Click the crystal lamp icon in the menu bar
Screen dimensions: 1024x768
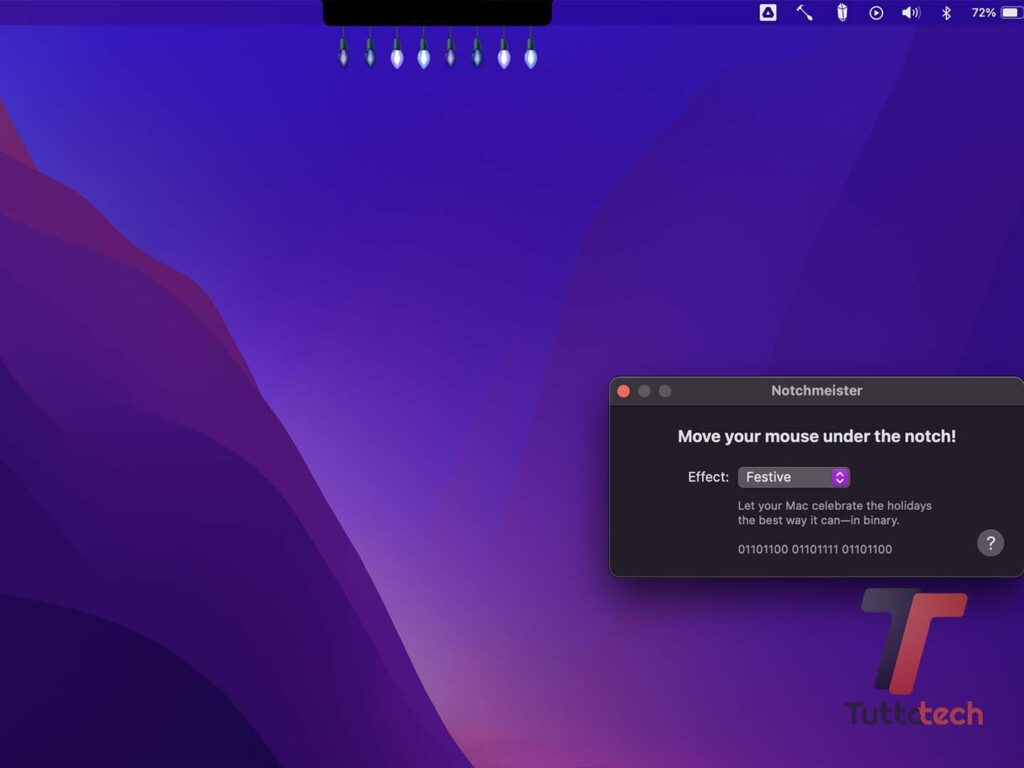click(841, 13)
